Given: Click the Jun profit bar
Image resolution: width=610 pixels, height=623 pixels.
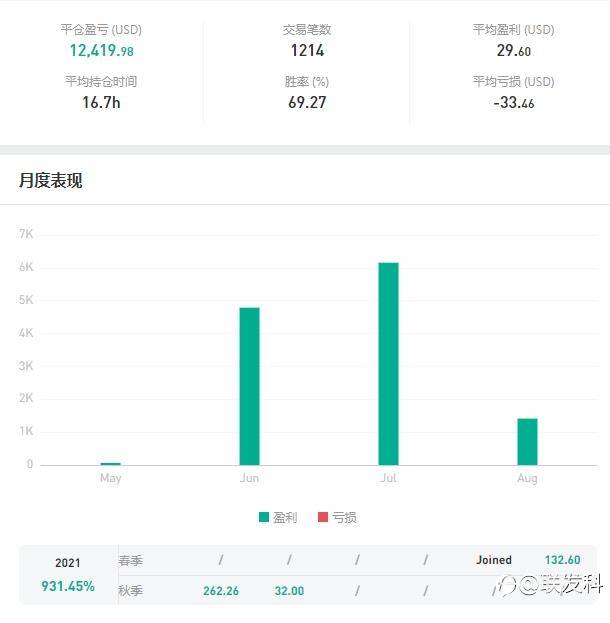Looking at the screenshot, I should pyautogui.click(x=250, y=386).
